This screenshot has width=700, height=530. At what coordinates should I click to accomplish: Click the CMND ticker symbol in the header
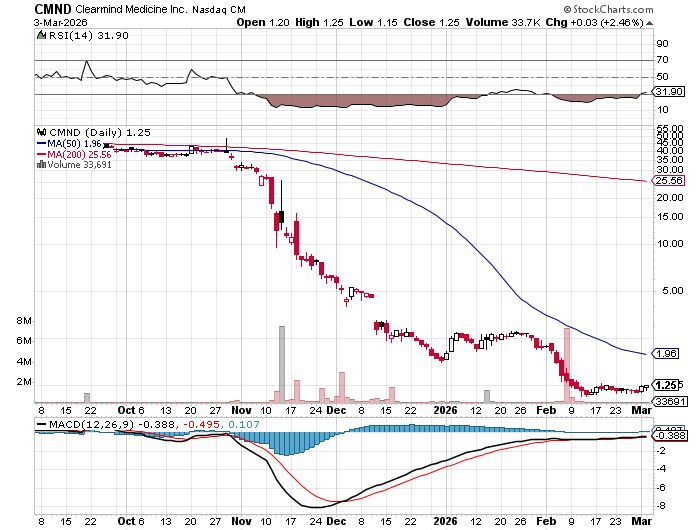point(53,9)
